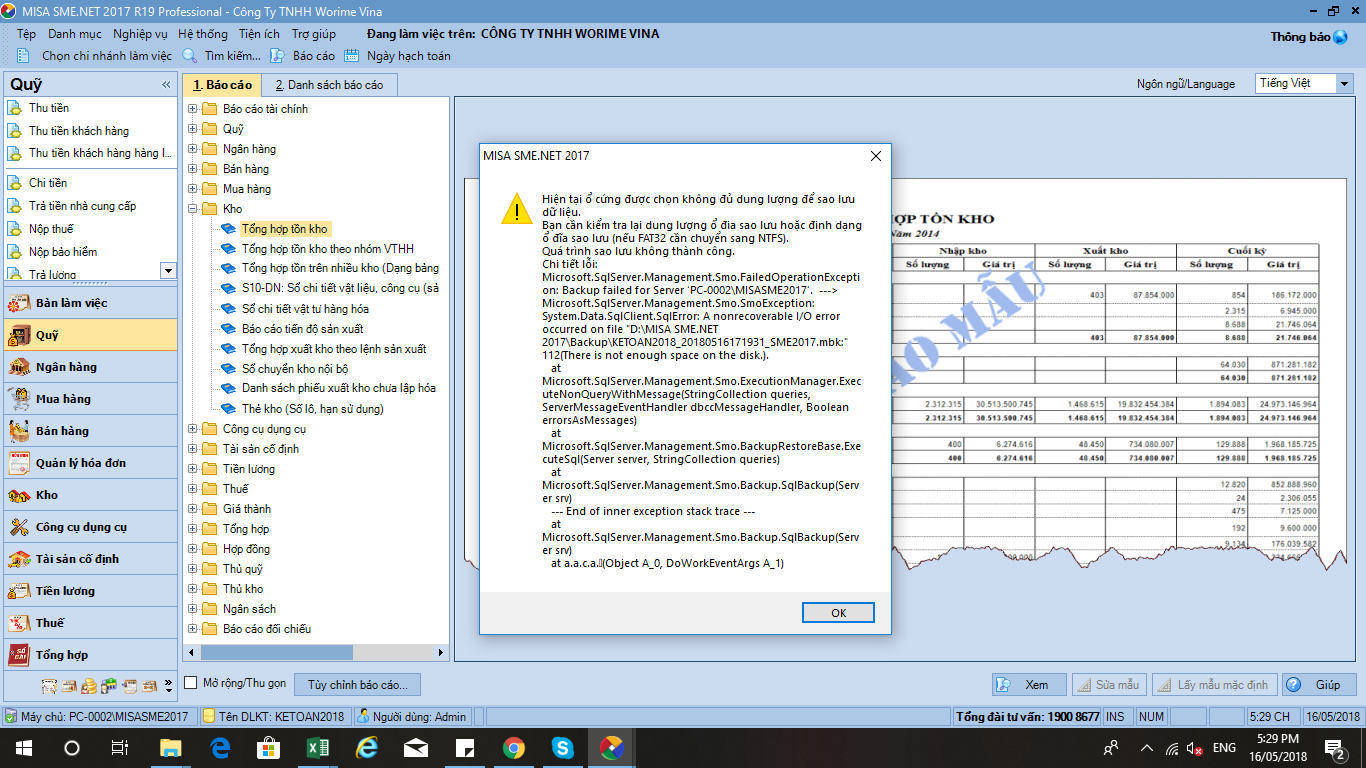Select the Thẻ kho report icon
Image resolution: width=1366 pixels, height=768 pixels.
point(229,409)
